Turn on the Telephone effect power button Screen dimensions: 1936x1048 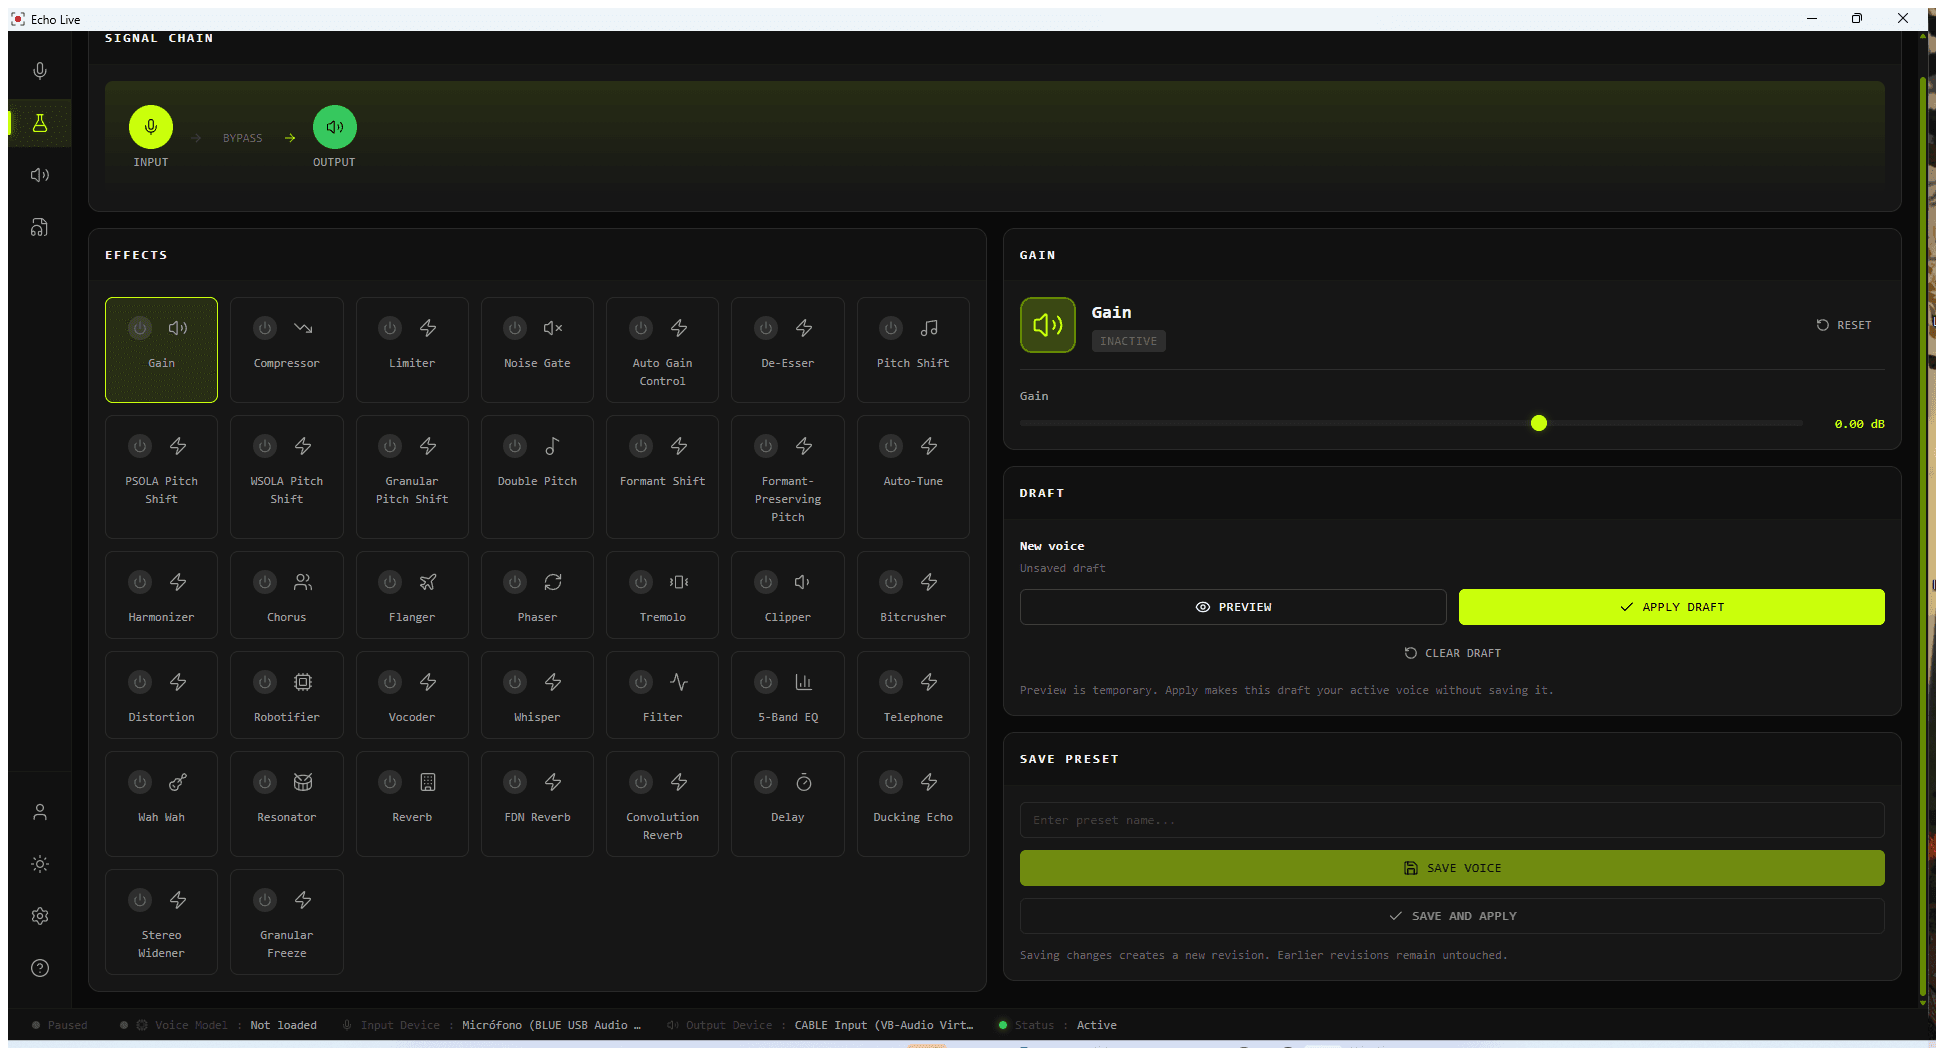click(891, 682)
